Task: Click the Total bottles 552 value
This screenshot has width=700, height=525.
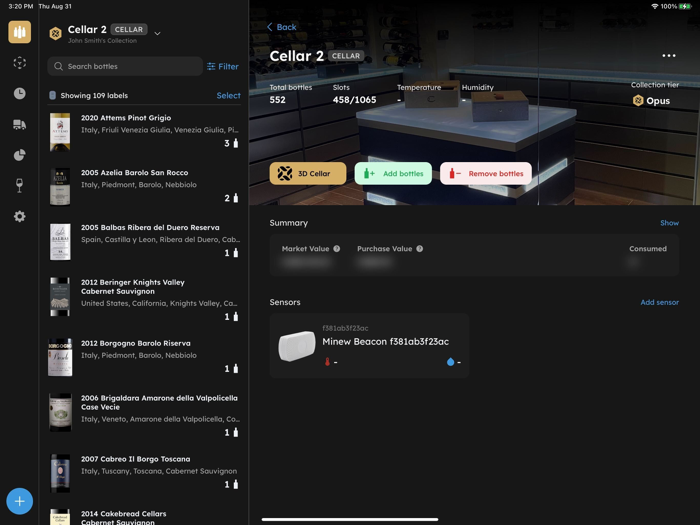Action: [277, 100]
